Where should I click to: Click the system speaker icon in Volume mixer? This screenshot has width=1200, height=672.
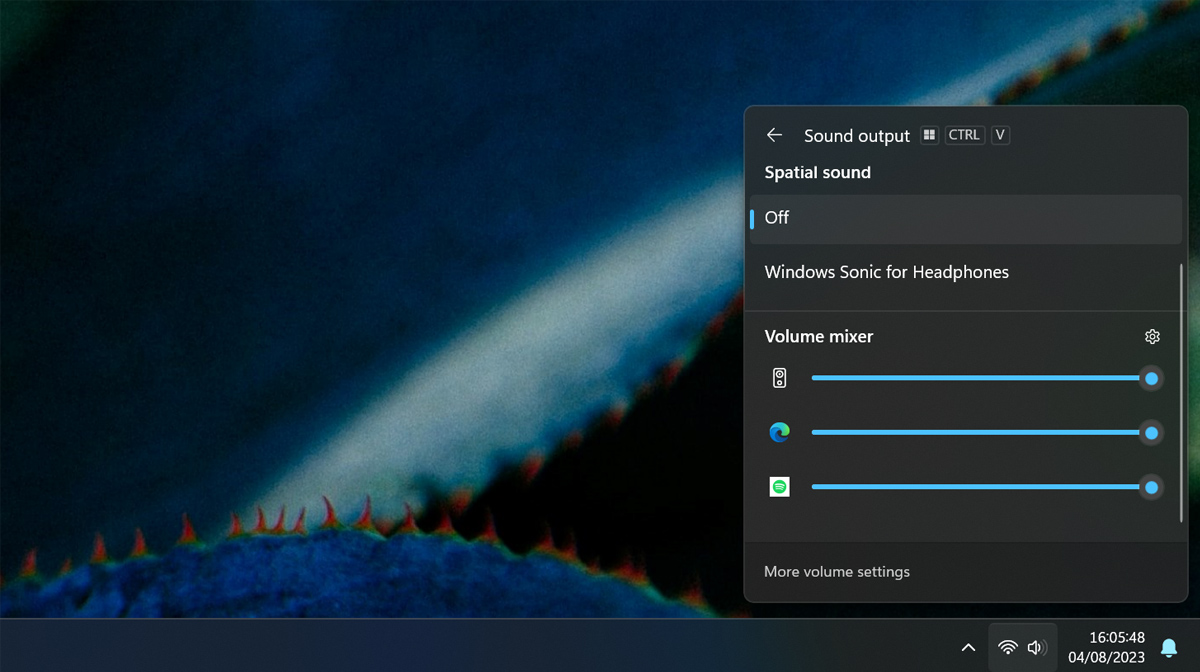click(780, 378)
